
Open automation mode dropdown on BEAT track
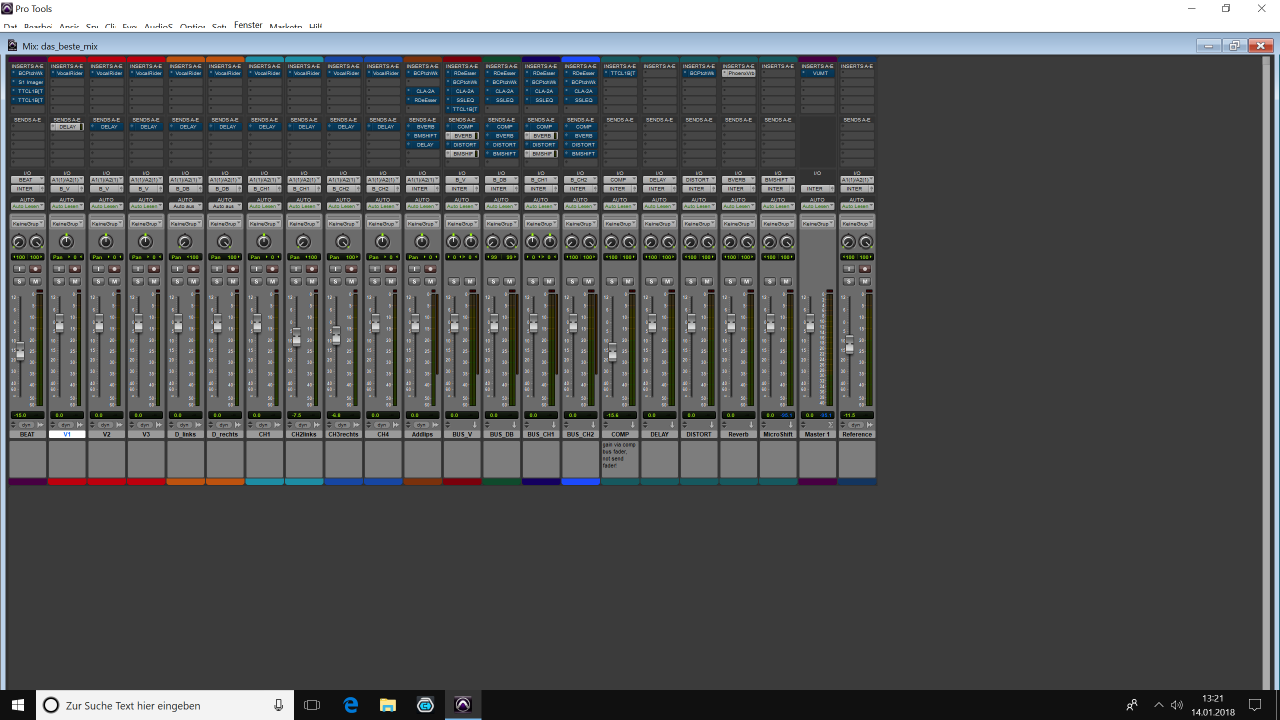coord(28,206)
